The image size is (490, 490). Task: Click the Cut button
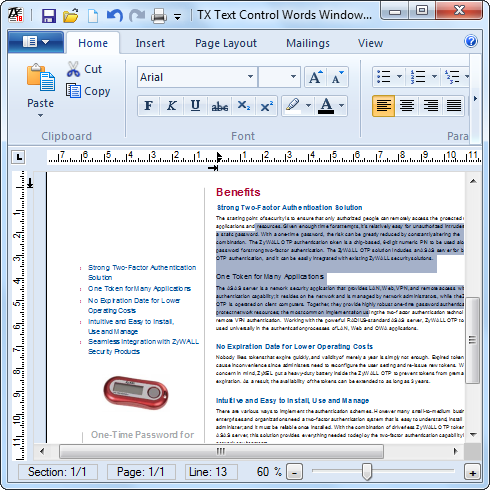pyautogui.click(x=84, y=69)
